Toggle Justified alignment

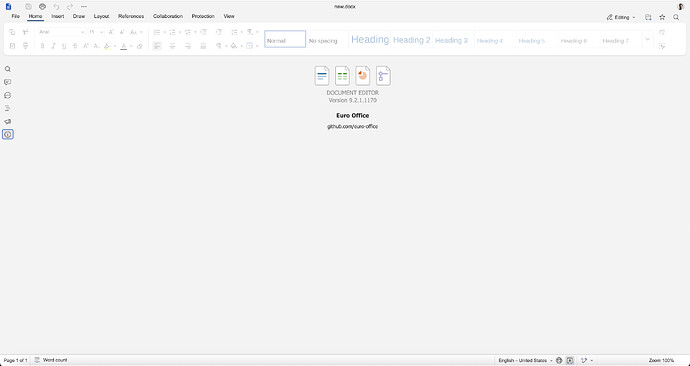tap(203, 46)
